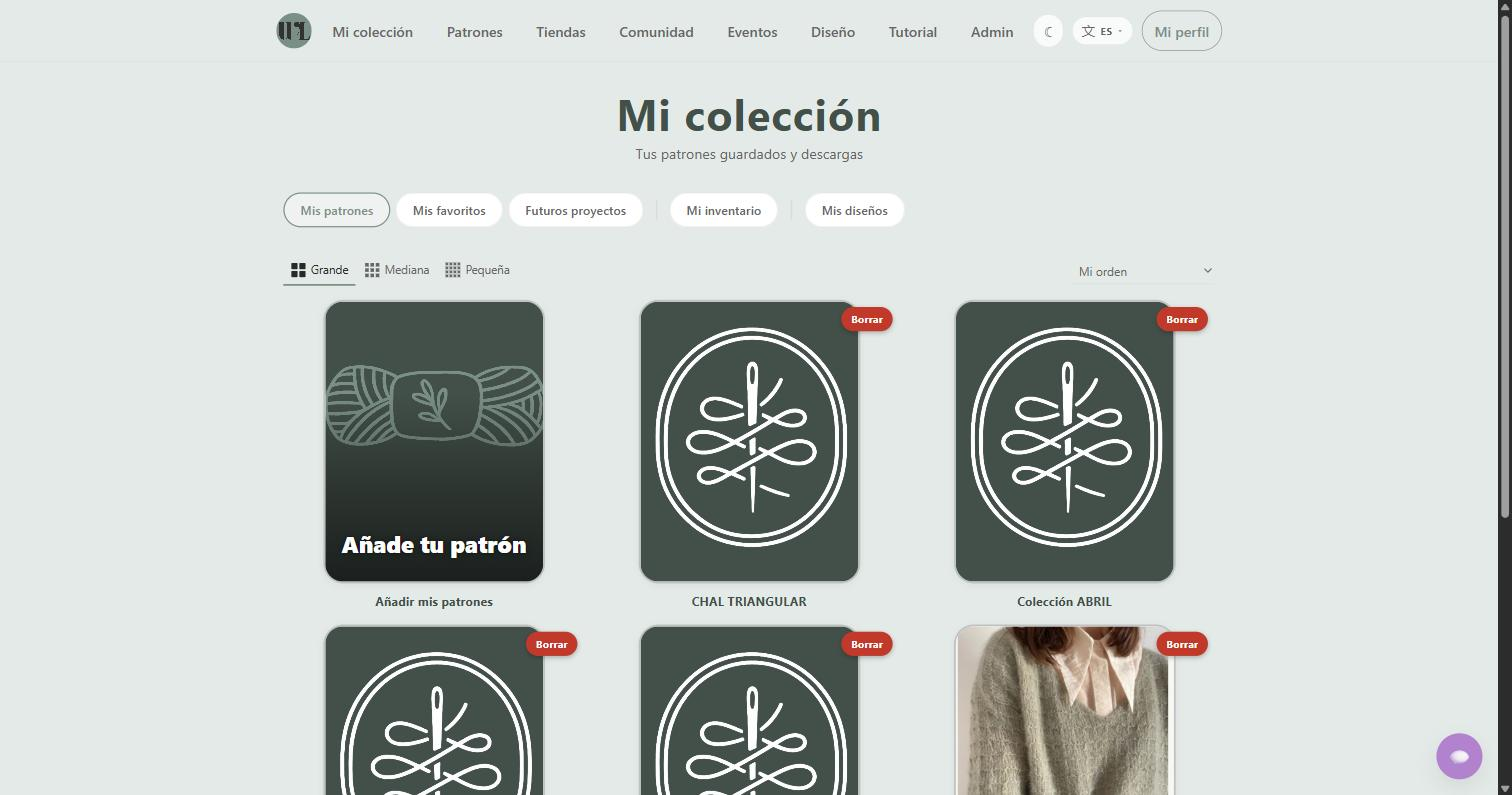Switch to Futuros proyectos tab
Viewport: 1512px width, 795px height.
tap(576, 210)
